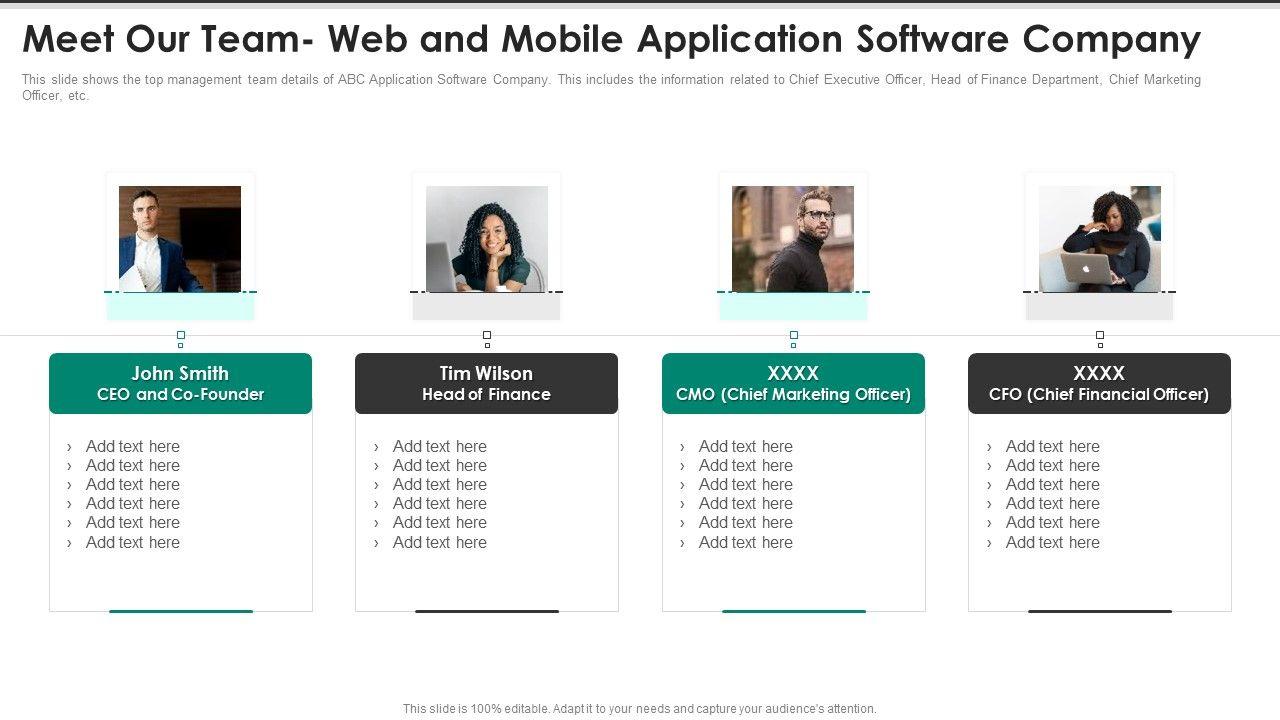
Task: Click last 'Add text here' bullet under the CFO
Action: [x=1052, y=543]
